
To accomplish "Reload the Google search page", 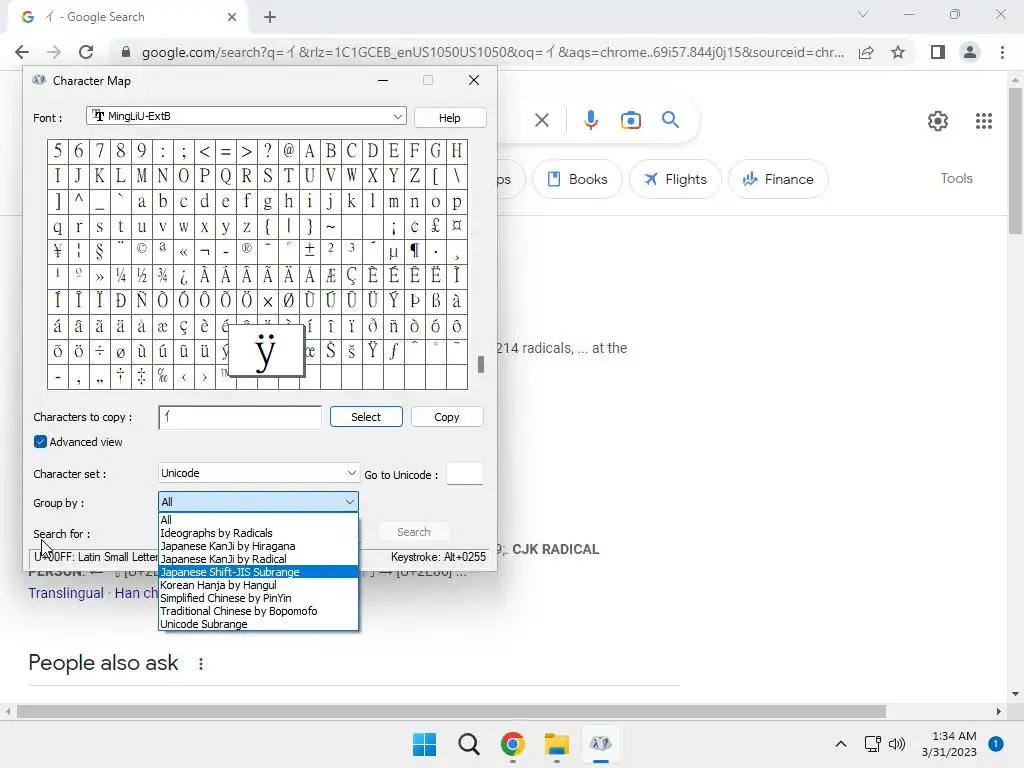I will pyautogui.click(x=86, y=52).
